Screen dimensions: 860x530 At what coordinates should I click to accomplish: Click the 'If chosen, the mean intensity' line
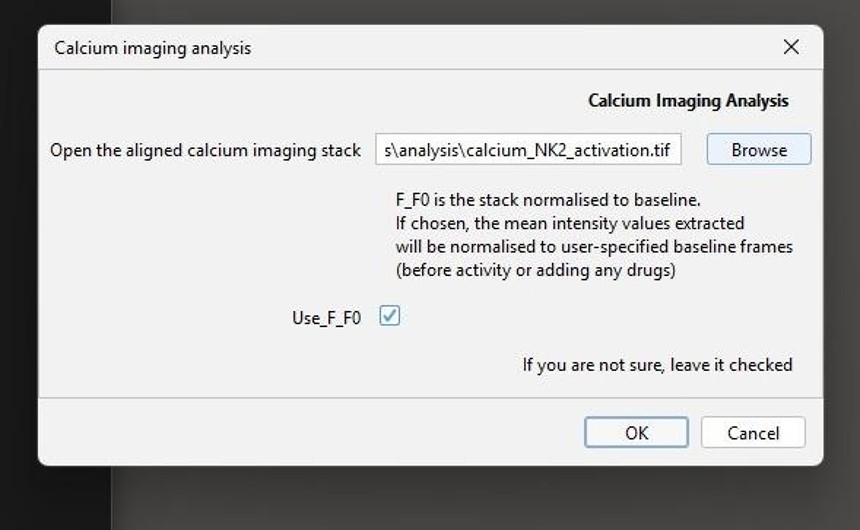pos(570,223)
